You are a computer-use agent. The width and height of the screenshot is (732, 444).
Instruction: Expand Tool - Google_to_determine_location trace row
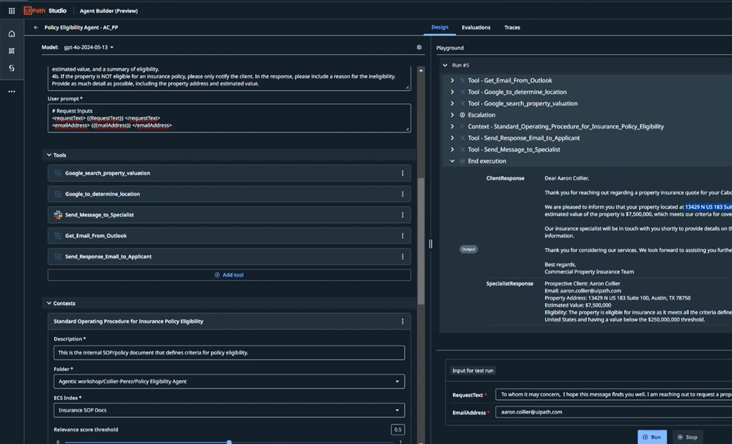pyautogui.click(x=452, y=92)
